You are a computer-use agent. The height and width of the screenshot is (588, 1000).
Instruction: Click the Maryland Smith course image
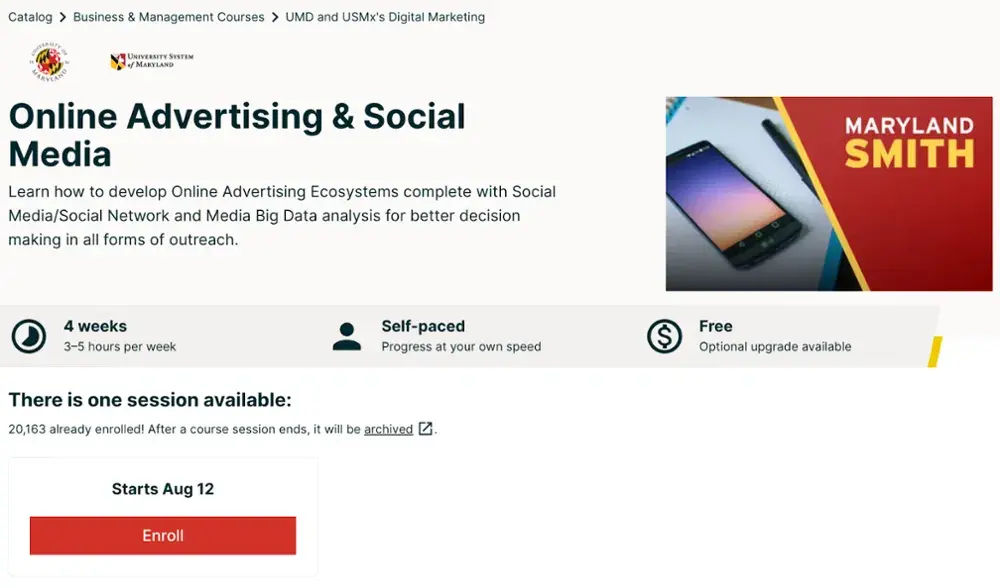pos(828,193)
